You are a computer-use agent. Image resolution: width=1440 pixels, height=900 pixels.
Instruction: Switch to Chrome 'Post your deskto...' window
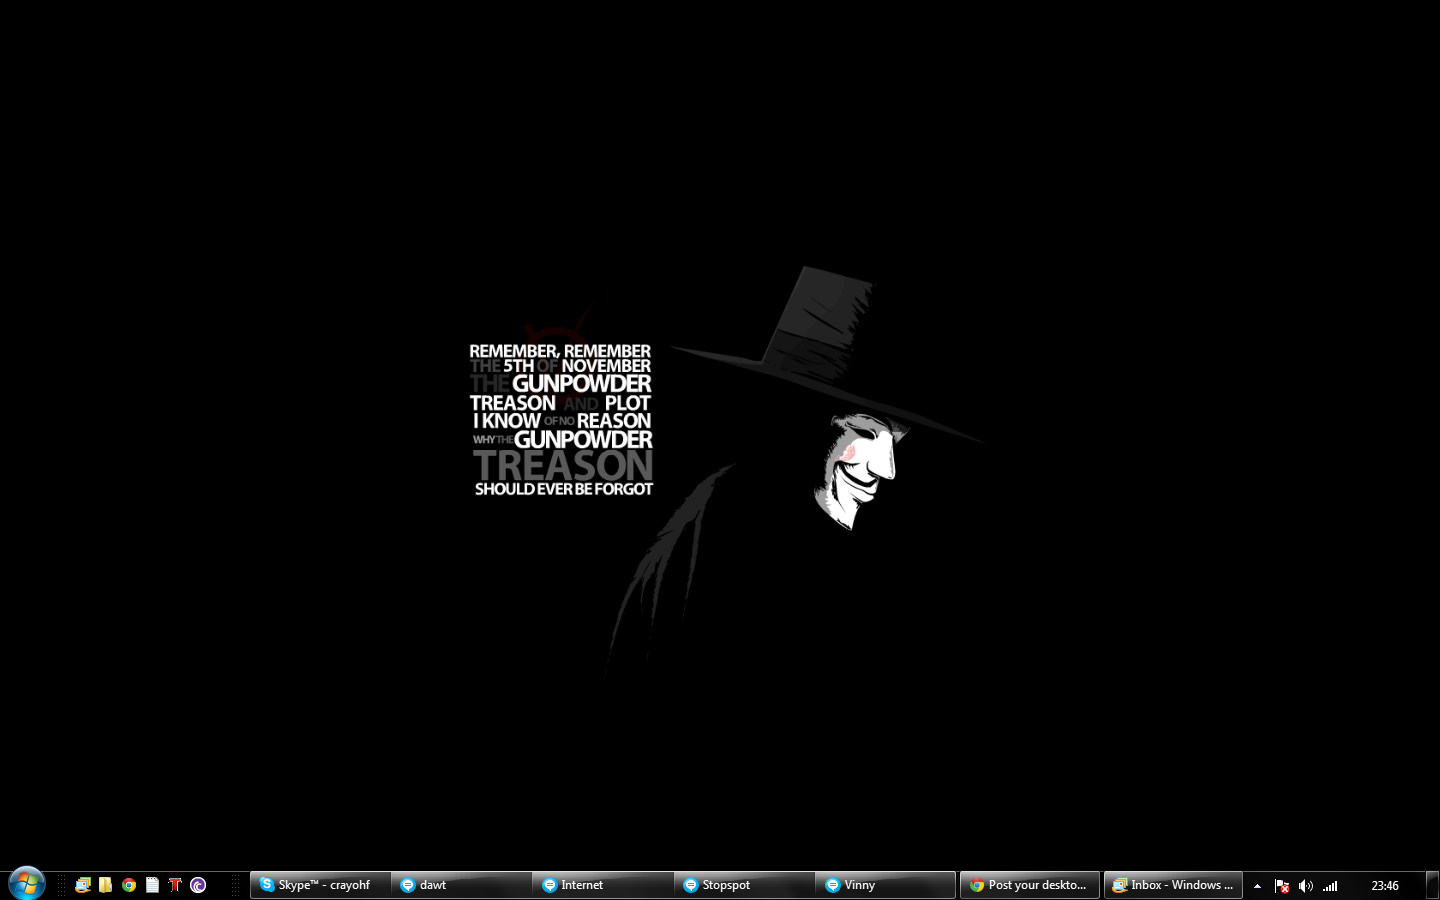click(1029, 885)
